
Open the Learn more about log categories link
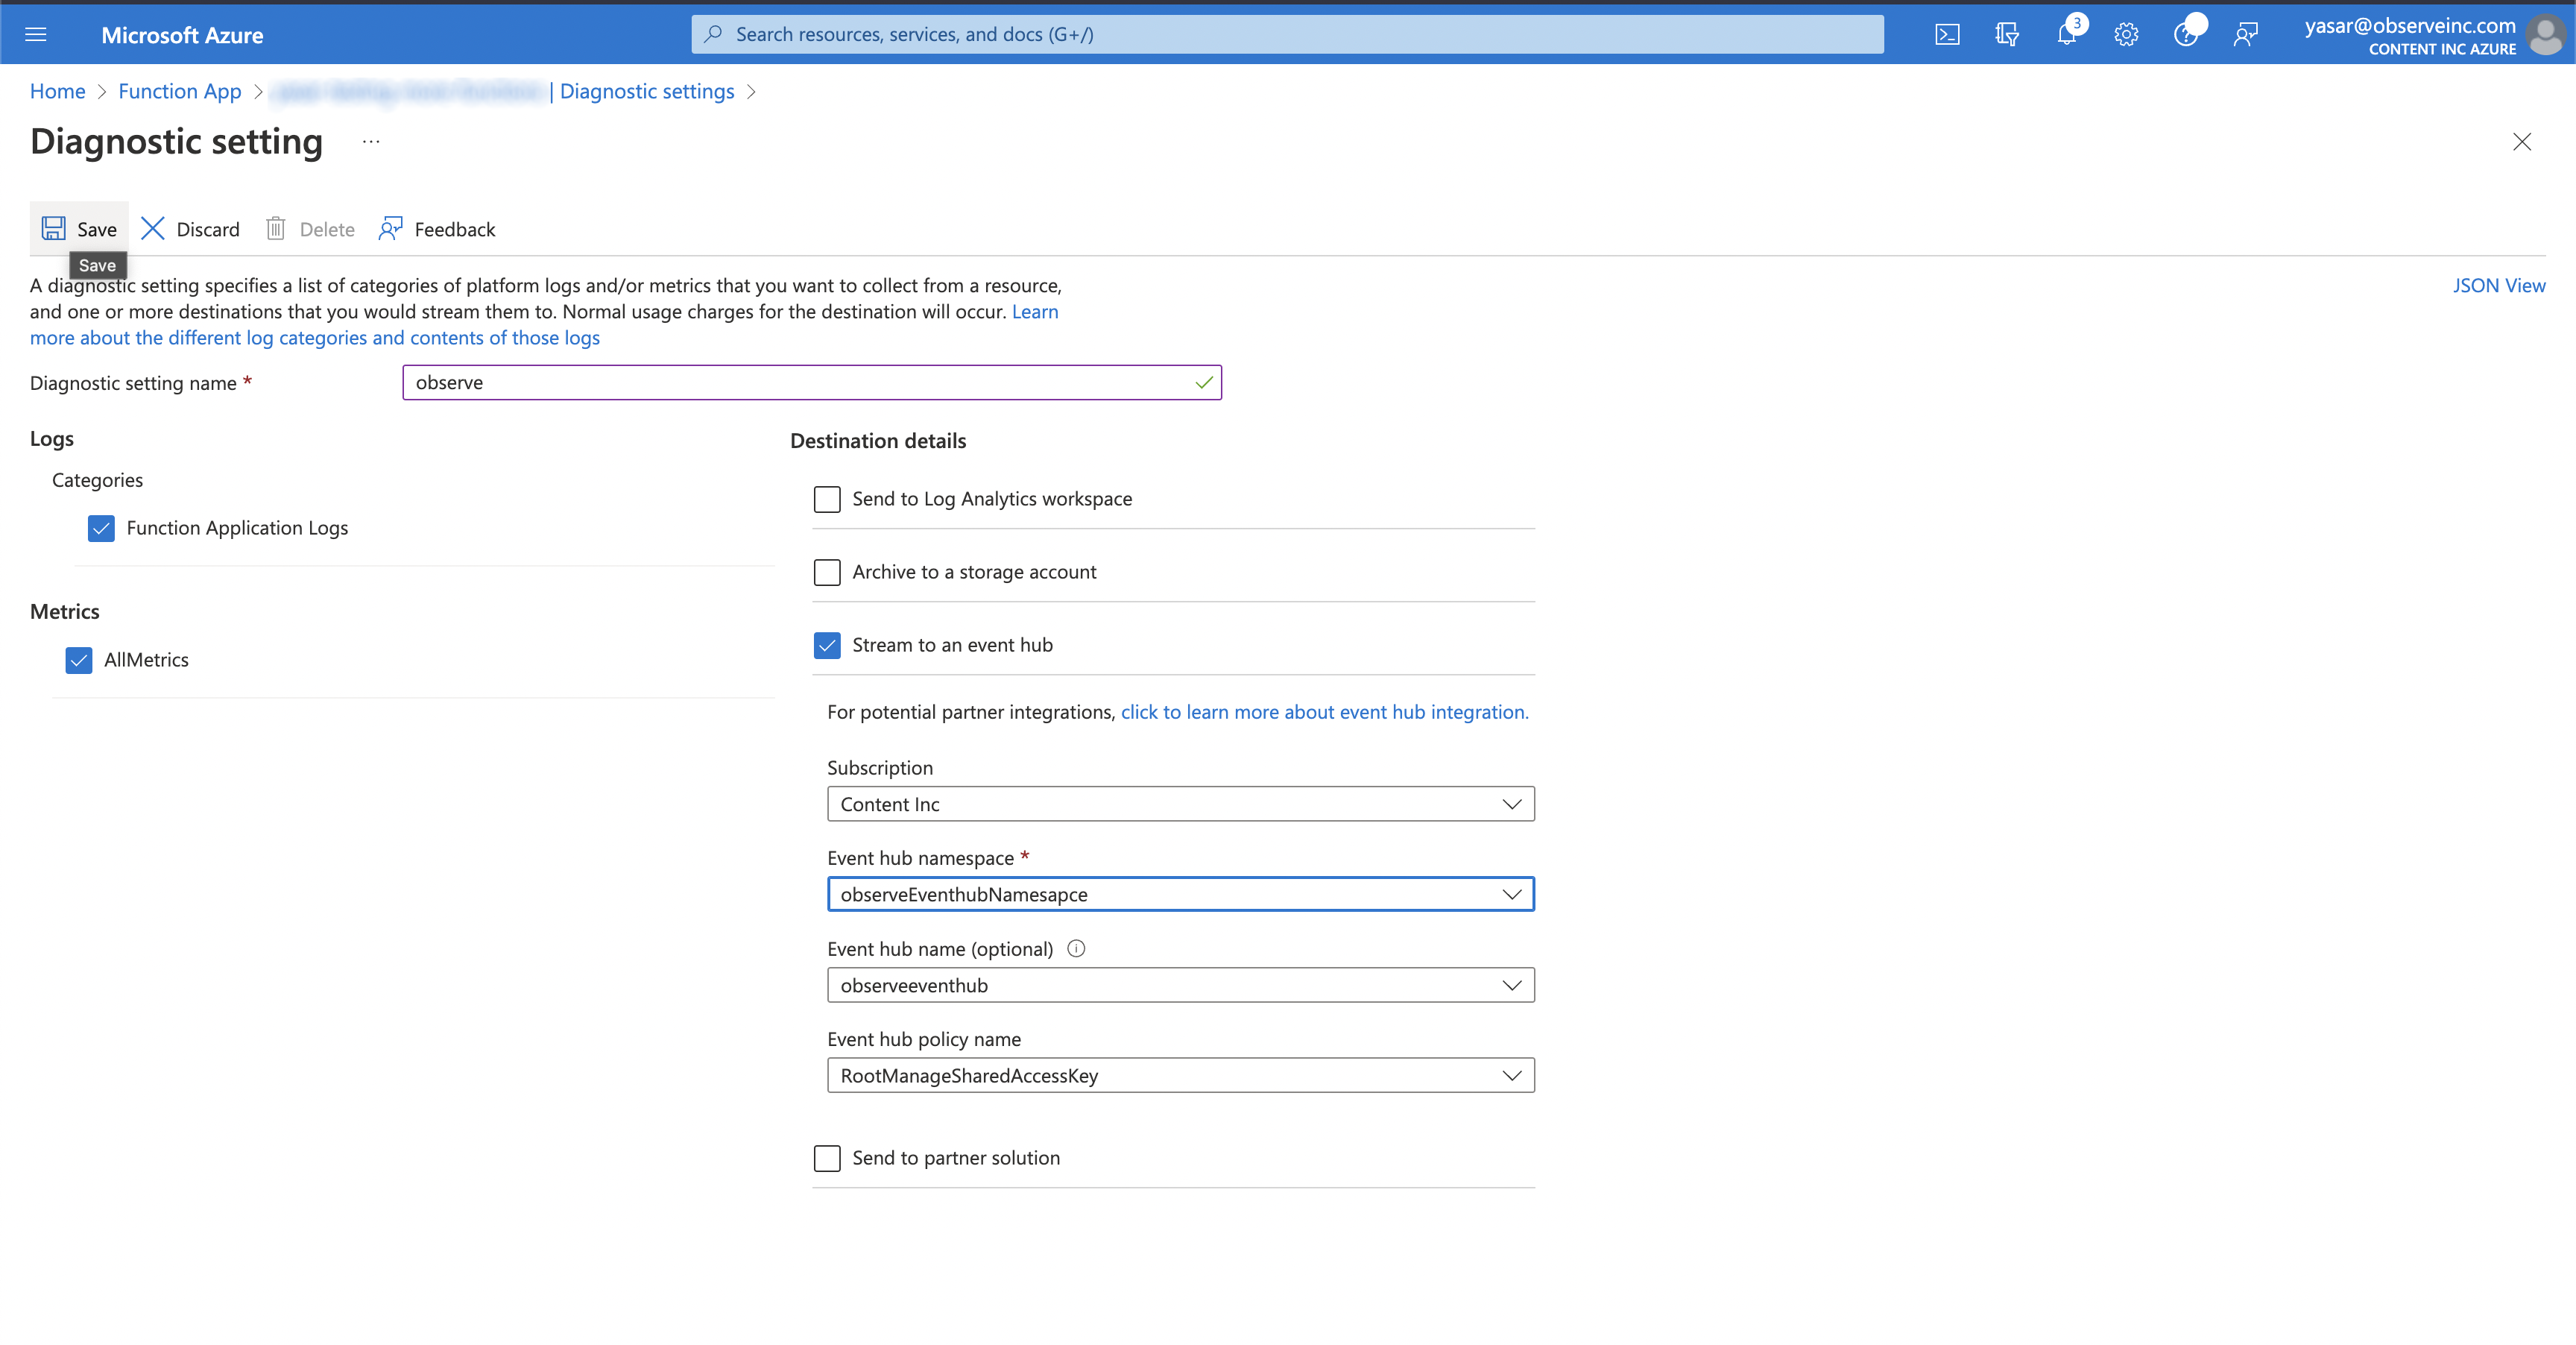314,338
